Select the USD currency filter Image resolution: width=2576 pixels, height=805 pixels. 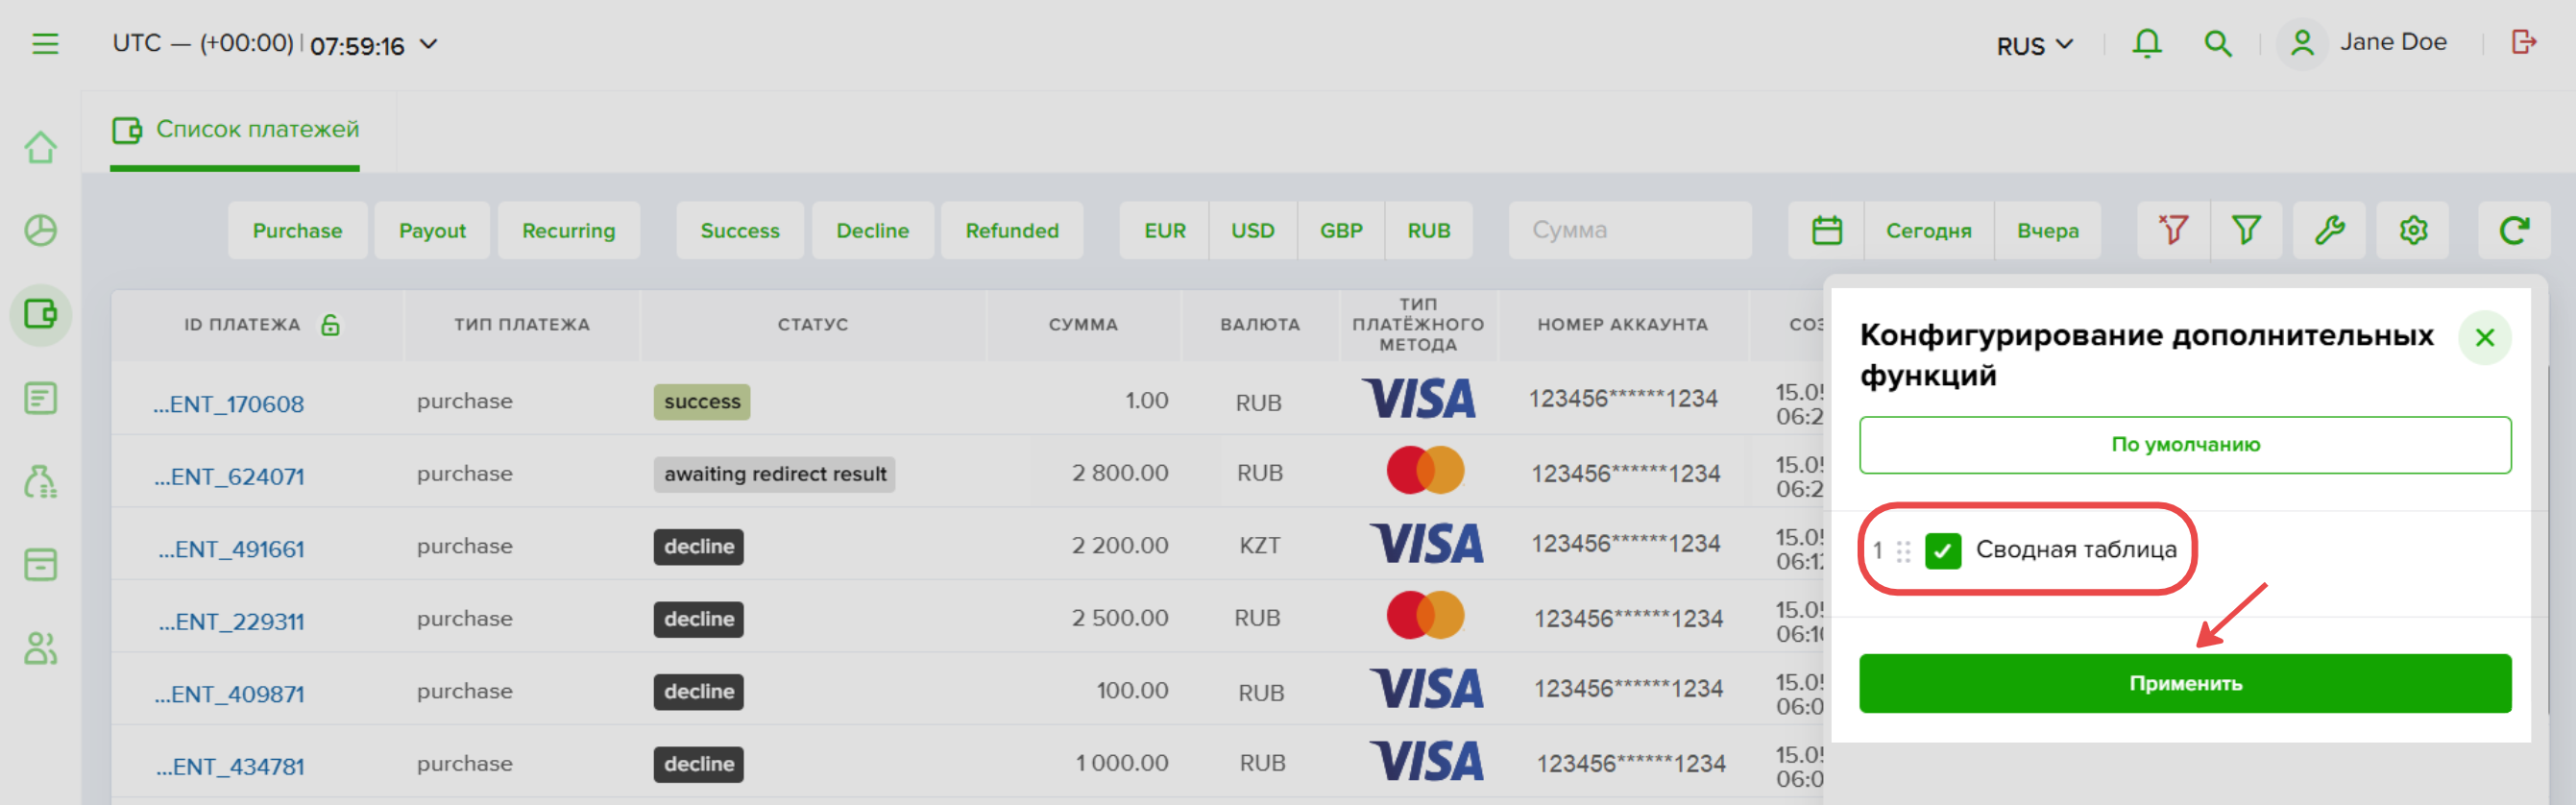point(1252,231)
